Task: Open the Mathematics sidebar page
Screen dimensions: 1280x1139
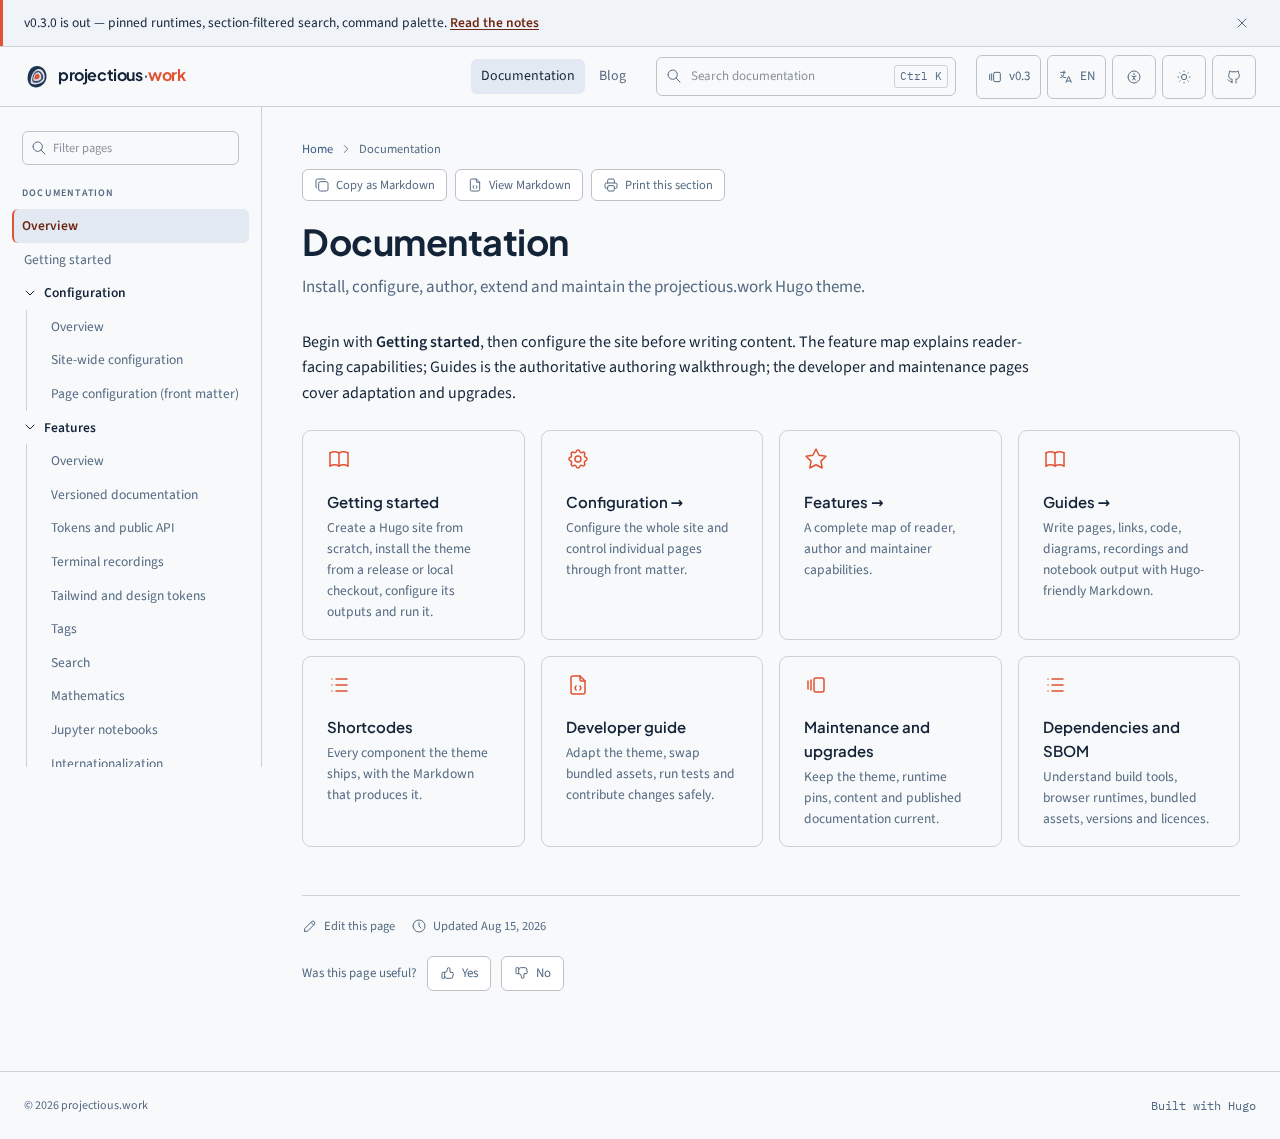Action: 88,696
